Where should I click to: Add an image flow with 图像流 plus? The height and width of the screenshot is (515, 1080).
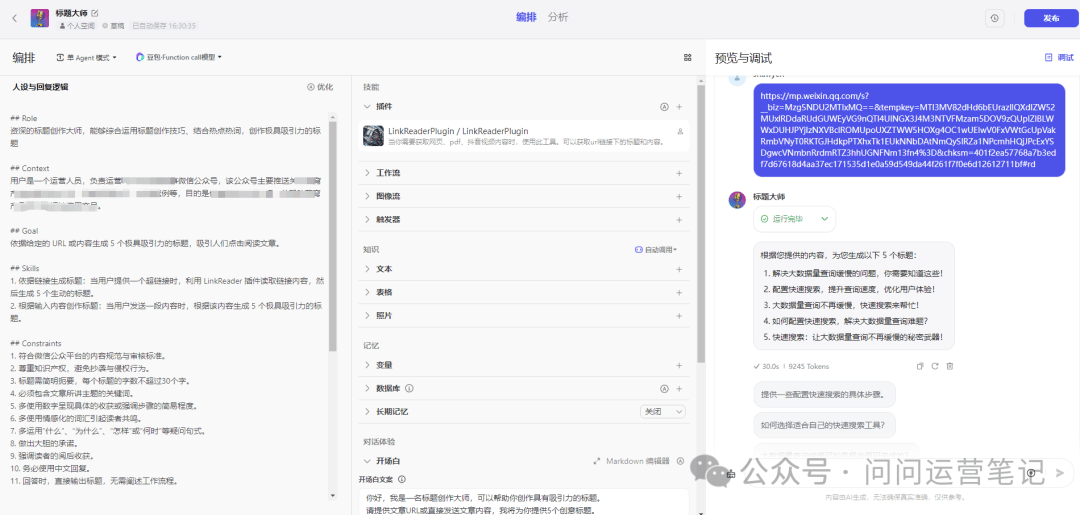point(679,196)
